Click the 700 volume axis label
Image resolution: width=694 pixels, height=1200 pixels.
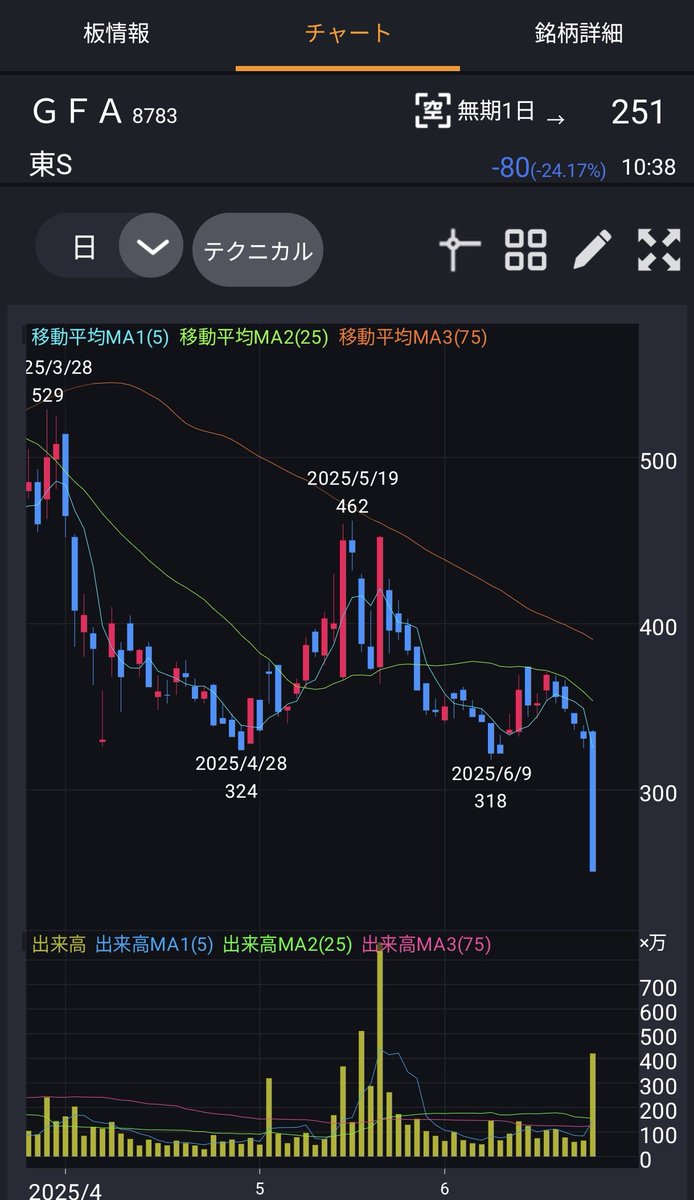(657, 988)
